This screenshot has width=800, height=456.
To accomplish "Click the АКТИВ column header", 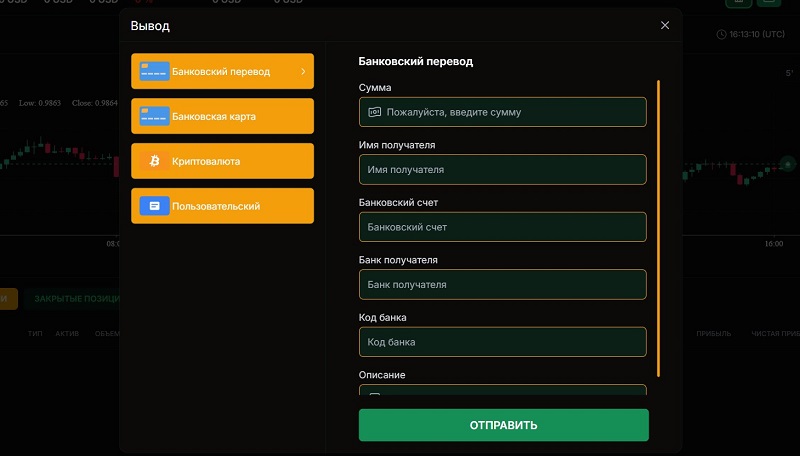I will click(x=67, y=334).
